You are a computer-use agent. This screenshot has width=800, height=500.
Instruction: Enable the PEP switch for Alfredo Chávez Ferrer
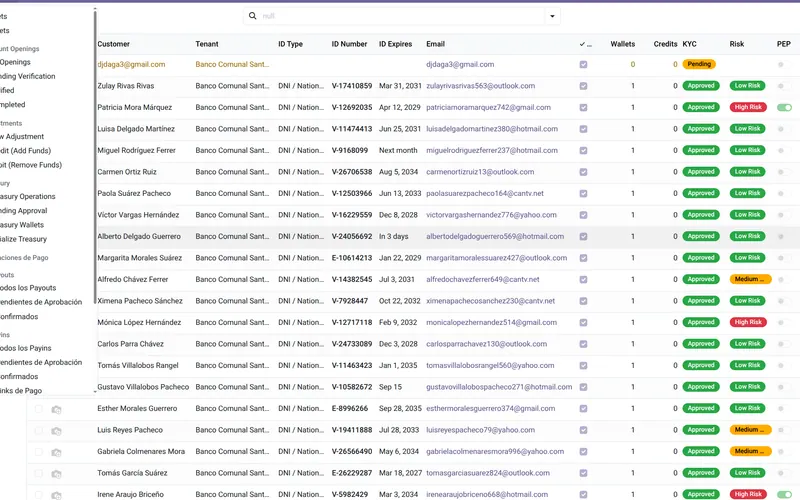[x=784, y=279]
